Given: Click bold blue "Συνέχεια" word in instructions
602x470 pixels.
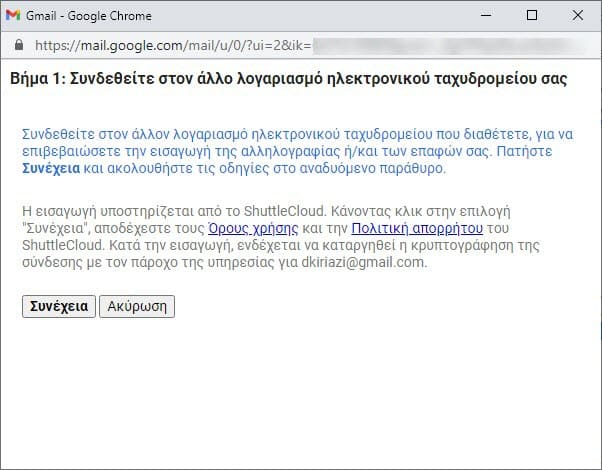Looking at the screenshot, I should (x=52, y=169).
